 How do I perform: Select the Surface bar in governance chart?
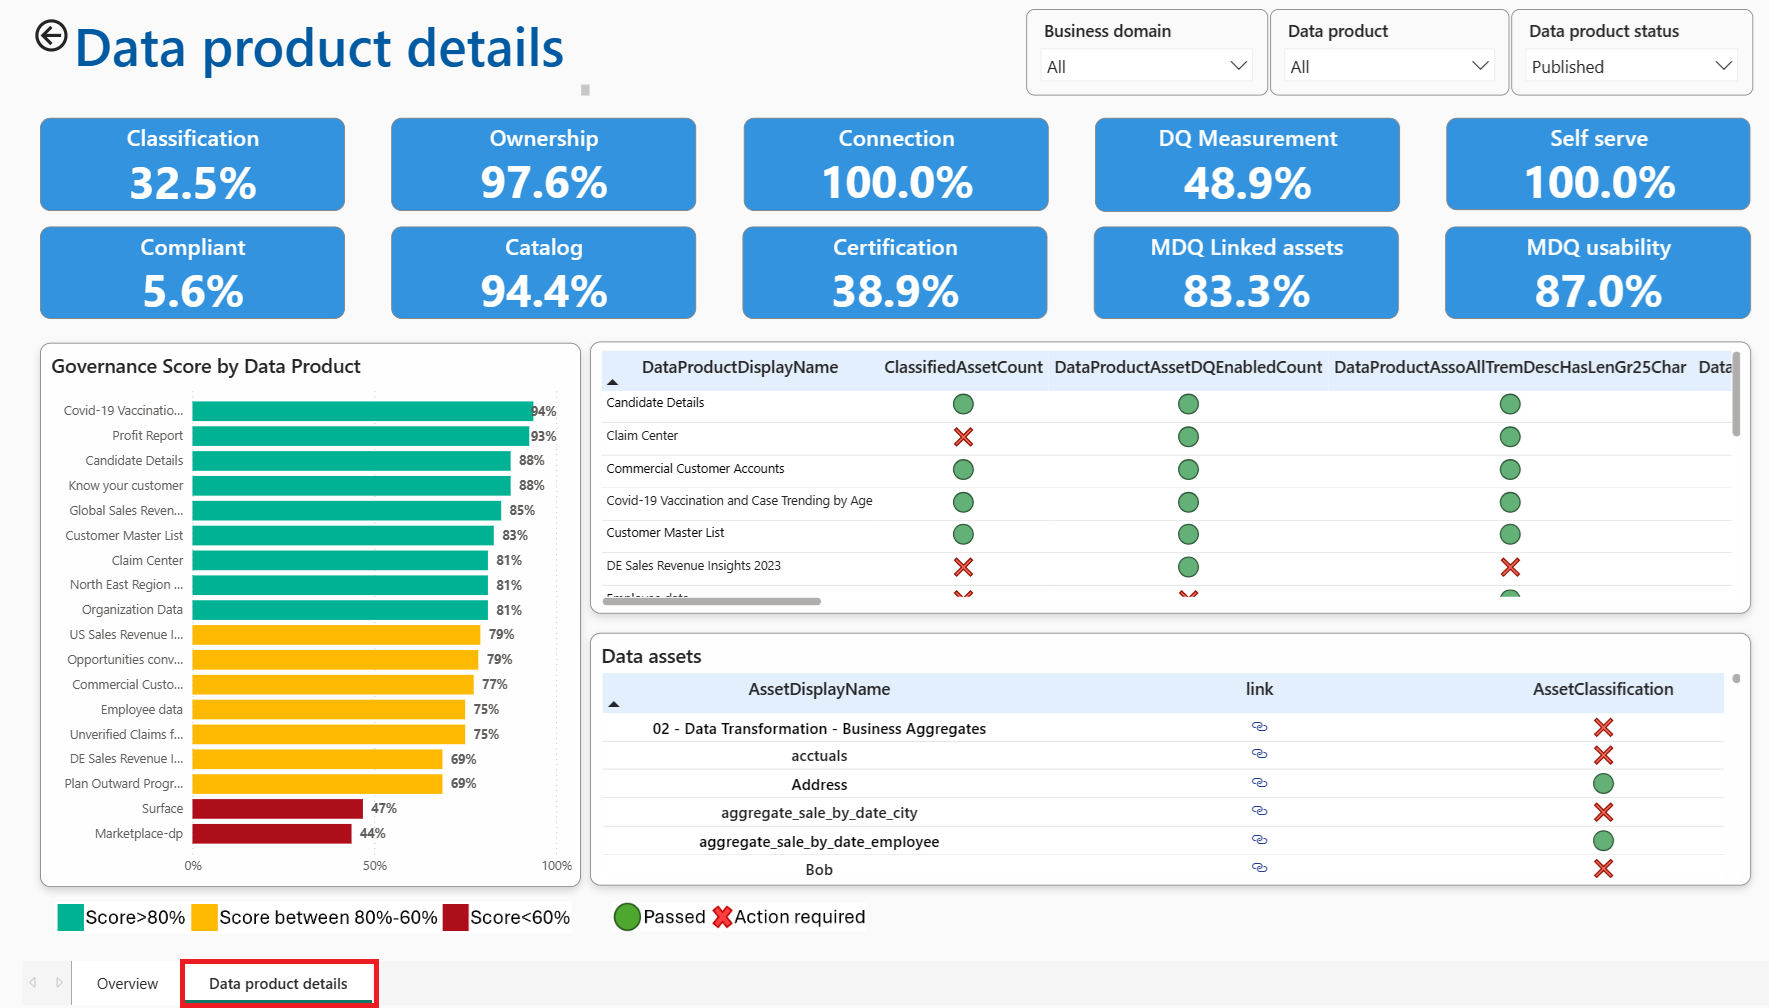tap(278, 808)
